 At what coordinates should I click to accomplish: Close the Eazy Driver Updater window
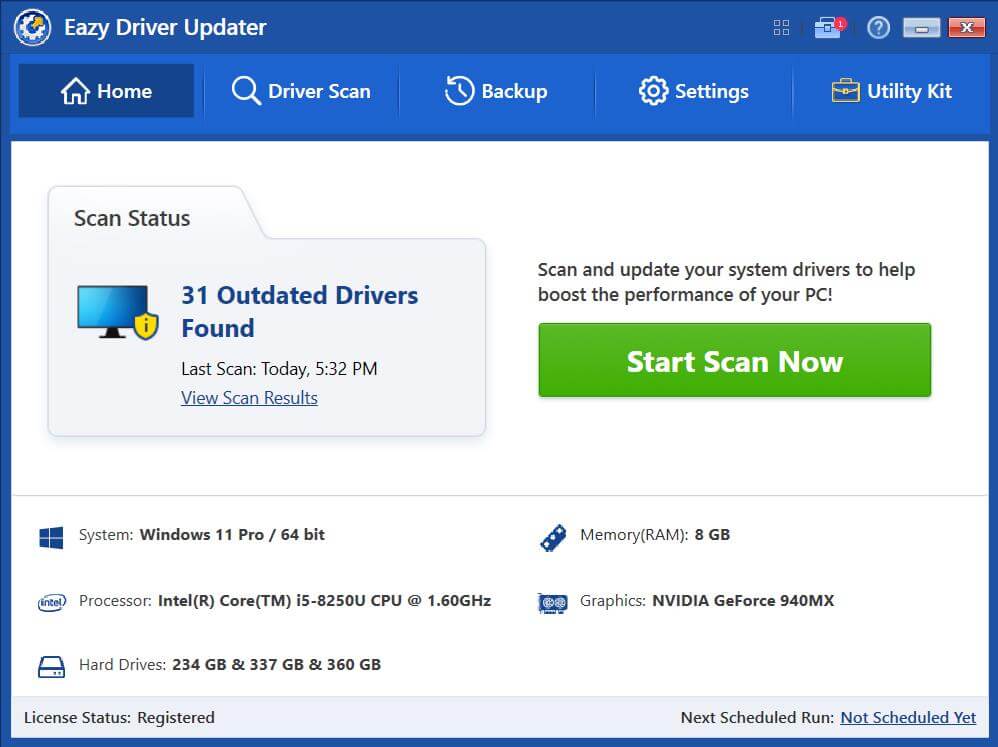(966, 27)
